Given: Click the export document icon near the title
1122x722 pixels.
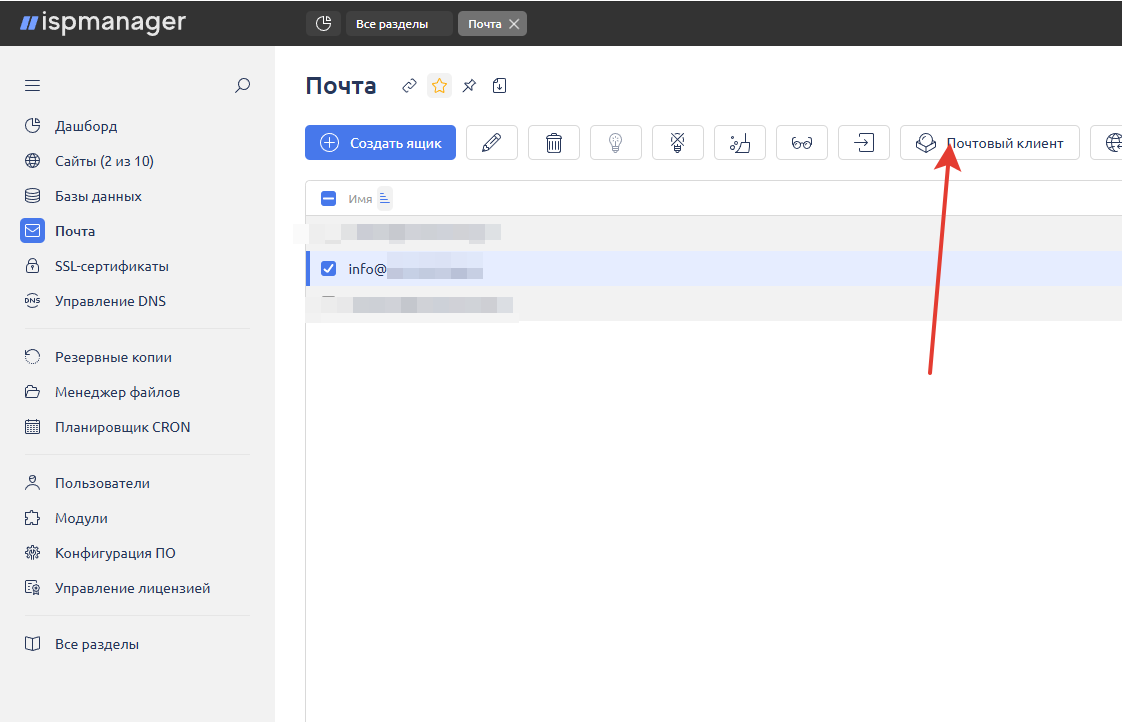Looking at the screenshot, I should [x=499, y=86].
